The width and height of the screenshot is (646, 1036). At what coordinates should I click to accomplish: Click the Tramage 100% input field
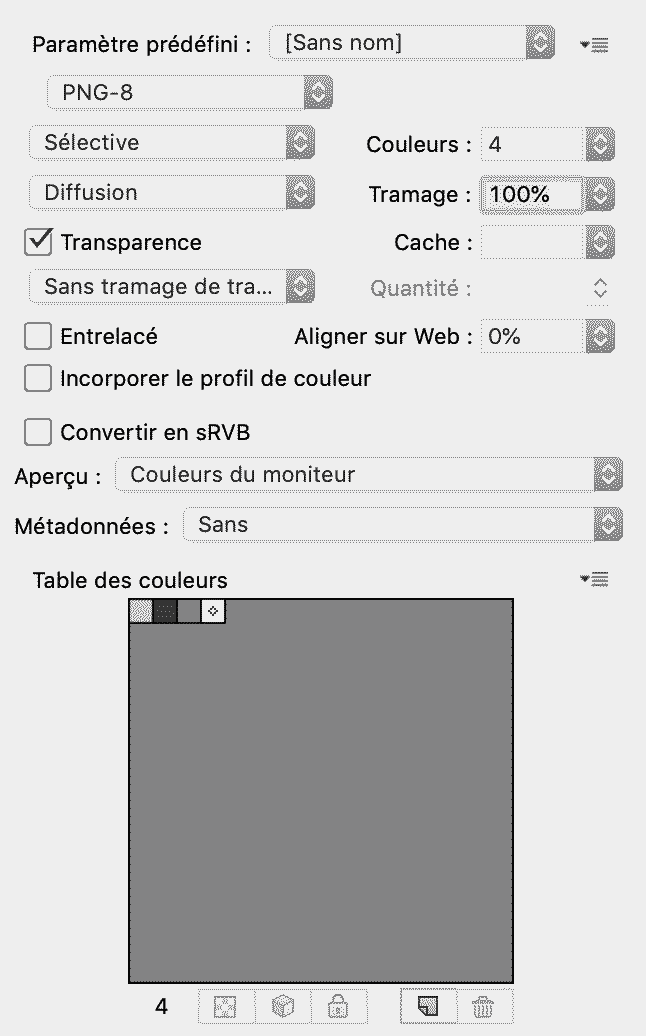531,194
